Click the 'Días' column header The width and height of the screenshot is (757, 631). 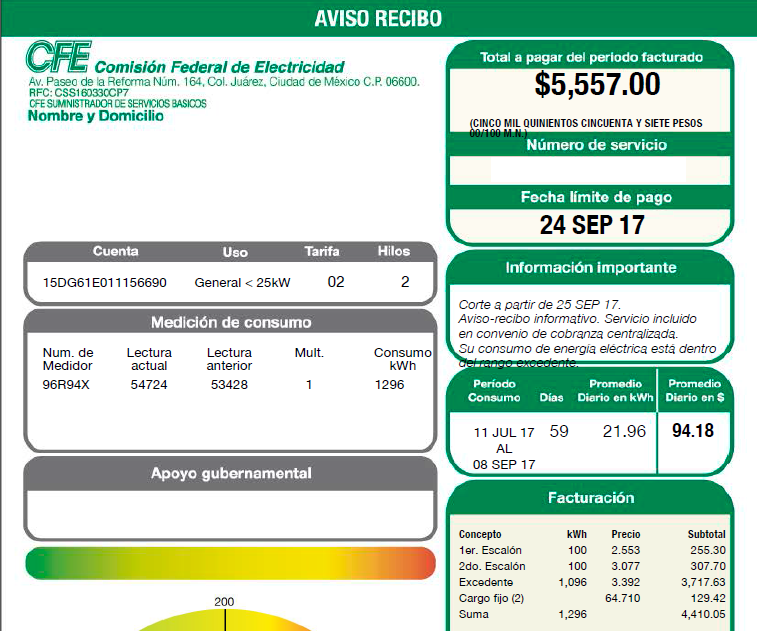pyautogui.click(x=551, y=397)
